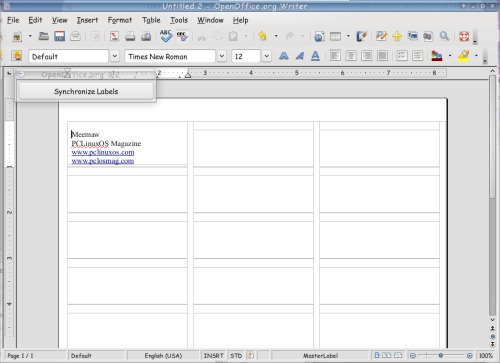Toggle Bold formatting
Screen dimensions: 500x363
coord(284,56)
